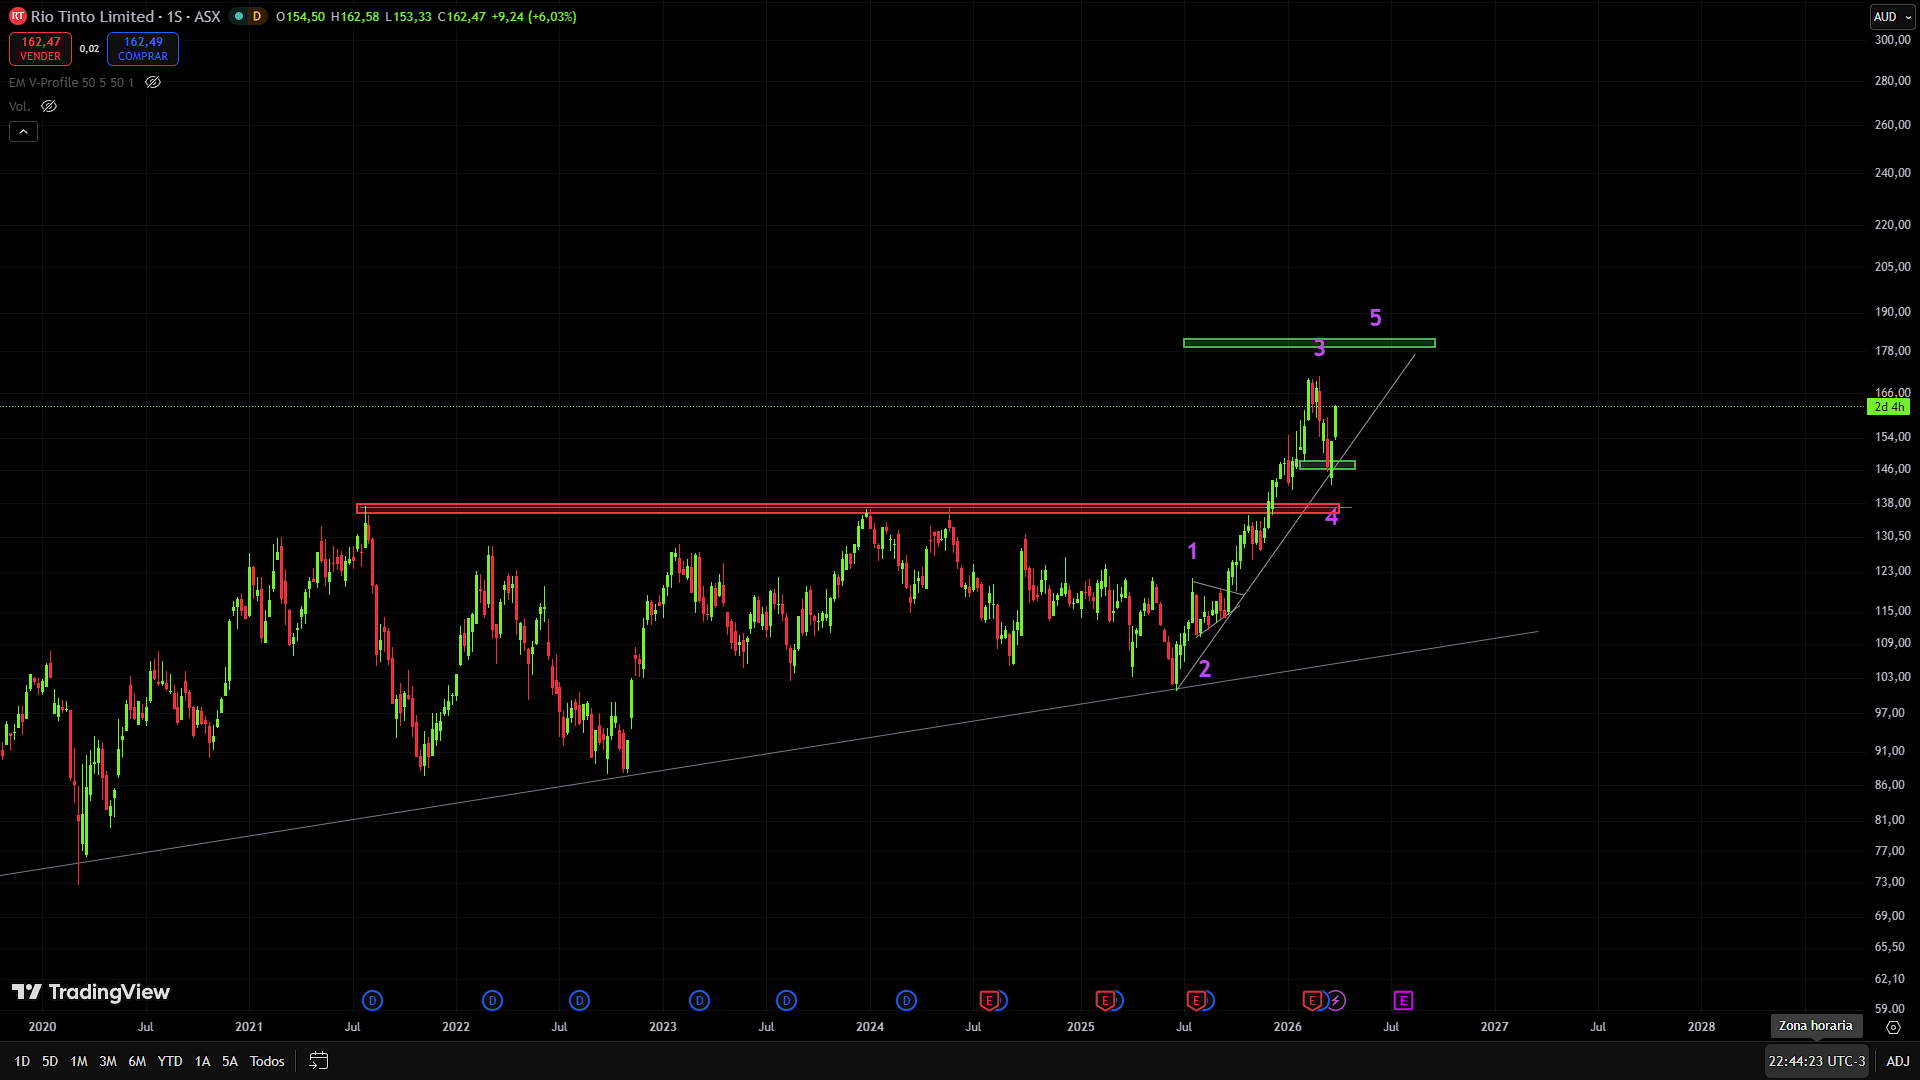This screenshot has height=1080, width=1920.
Task: Click the COMPRAR buy button
Action: click(x=142, y=48)
